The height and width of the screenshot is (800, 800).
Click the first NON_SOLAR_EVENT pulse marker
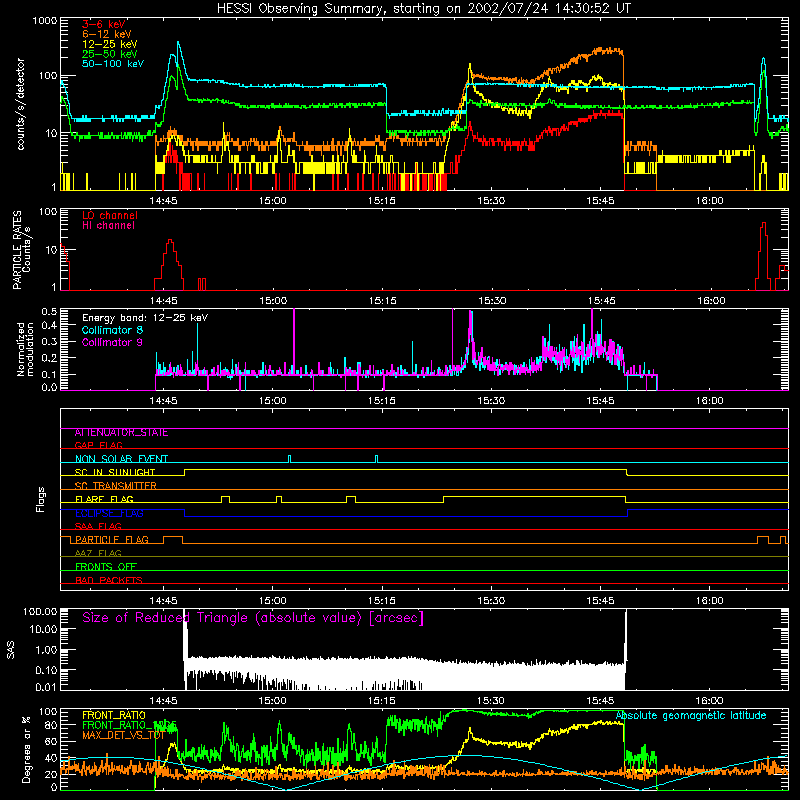(289, 459)
